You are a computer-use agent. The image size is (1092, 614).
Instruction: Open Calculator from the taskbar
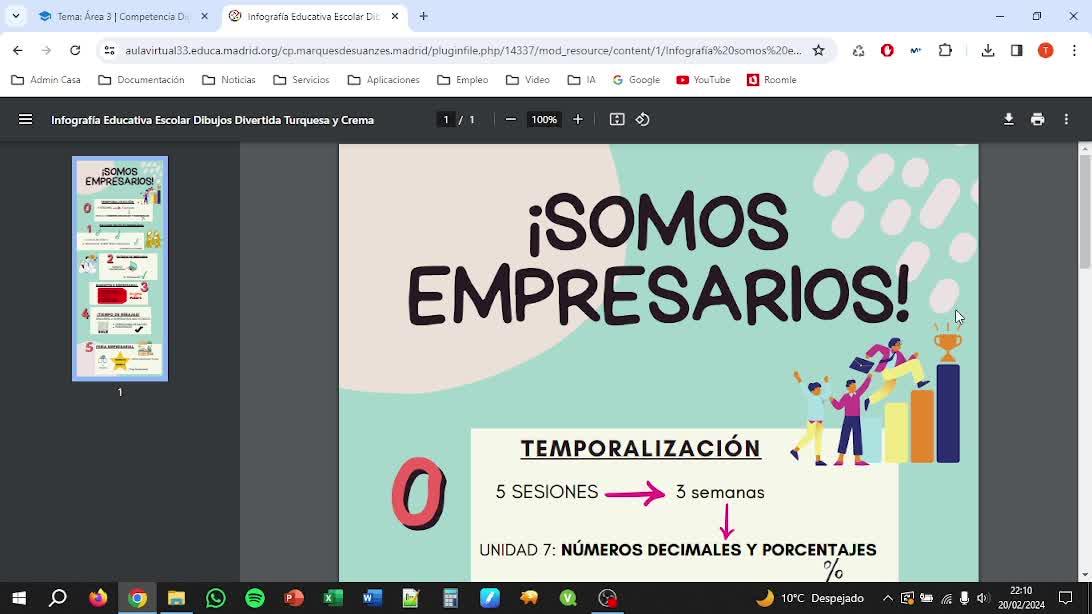[x=451, y=598]
